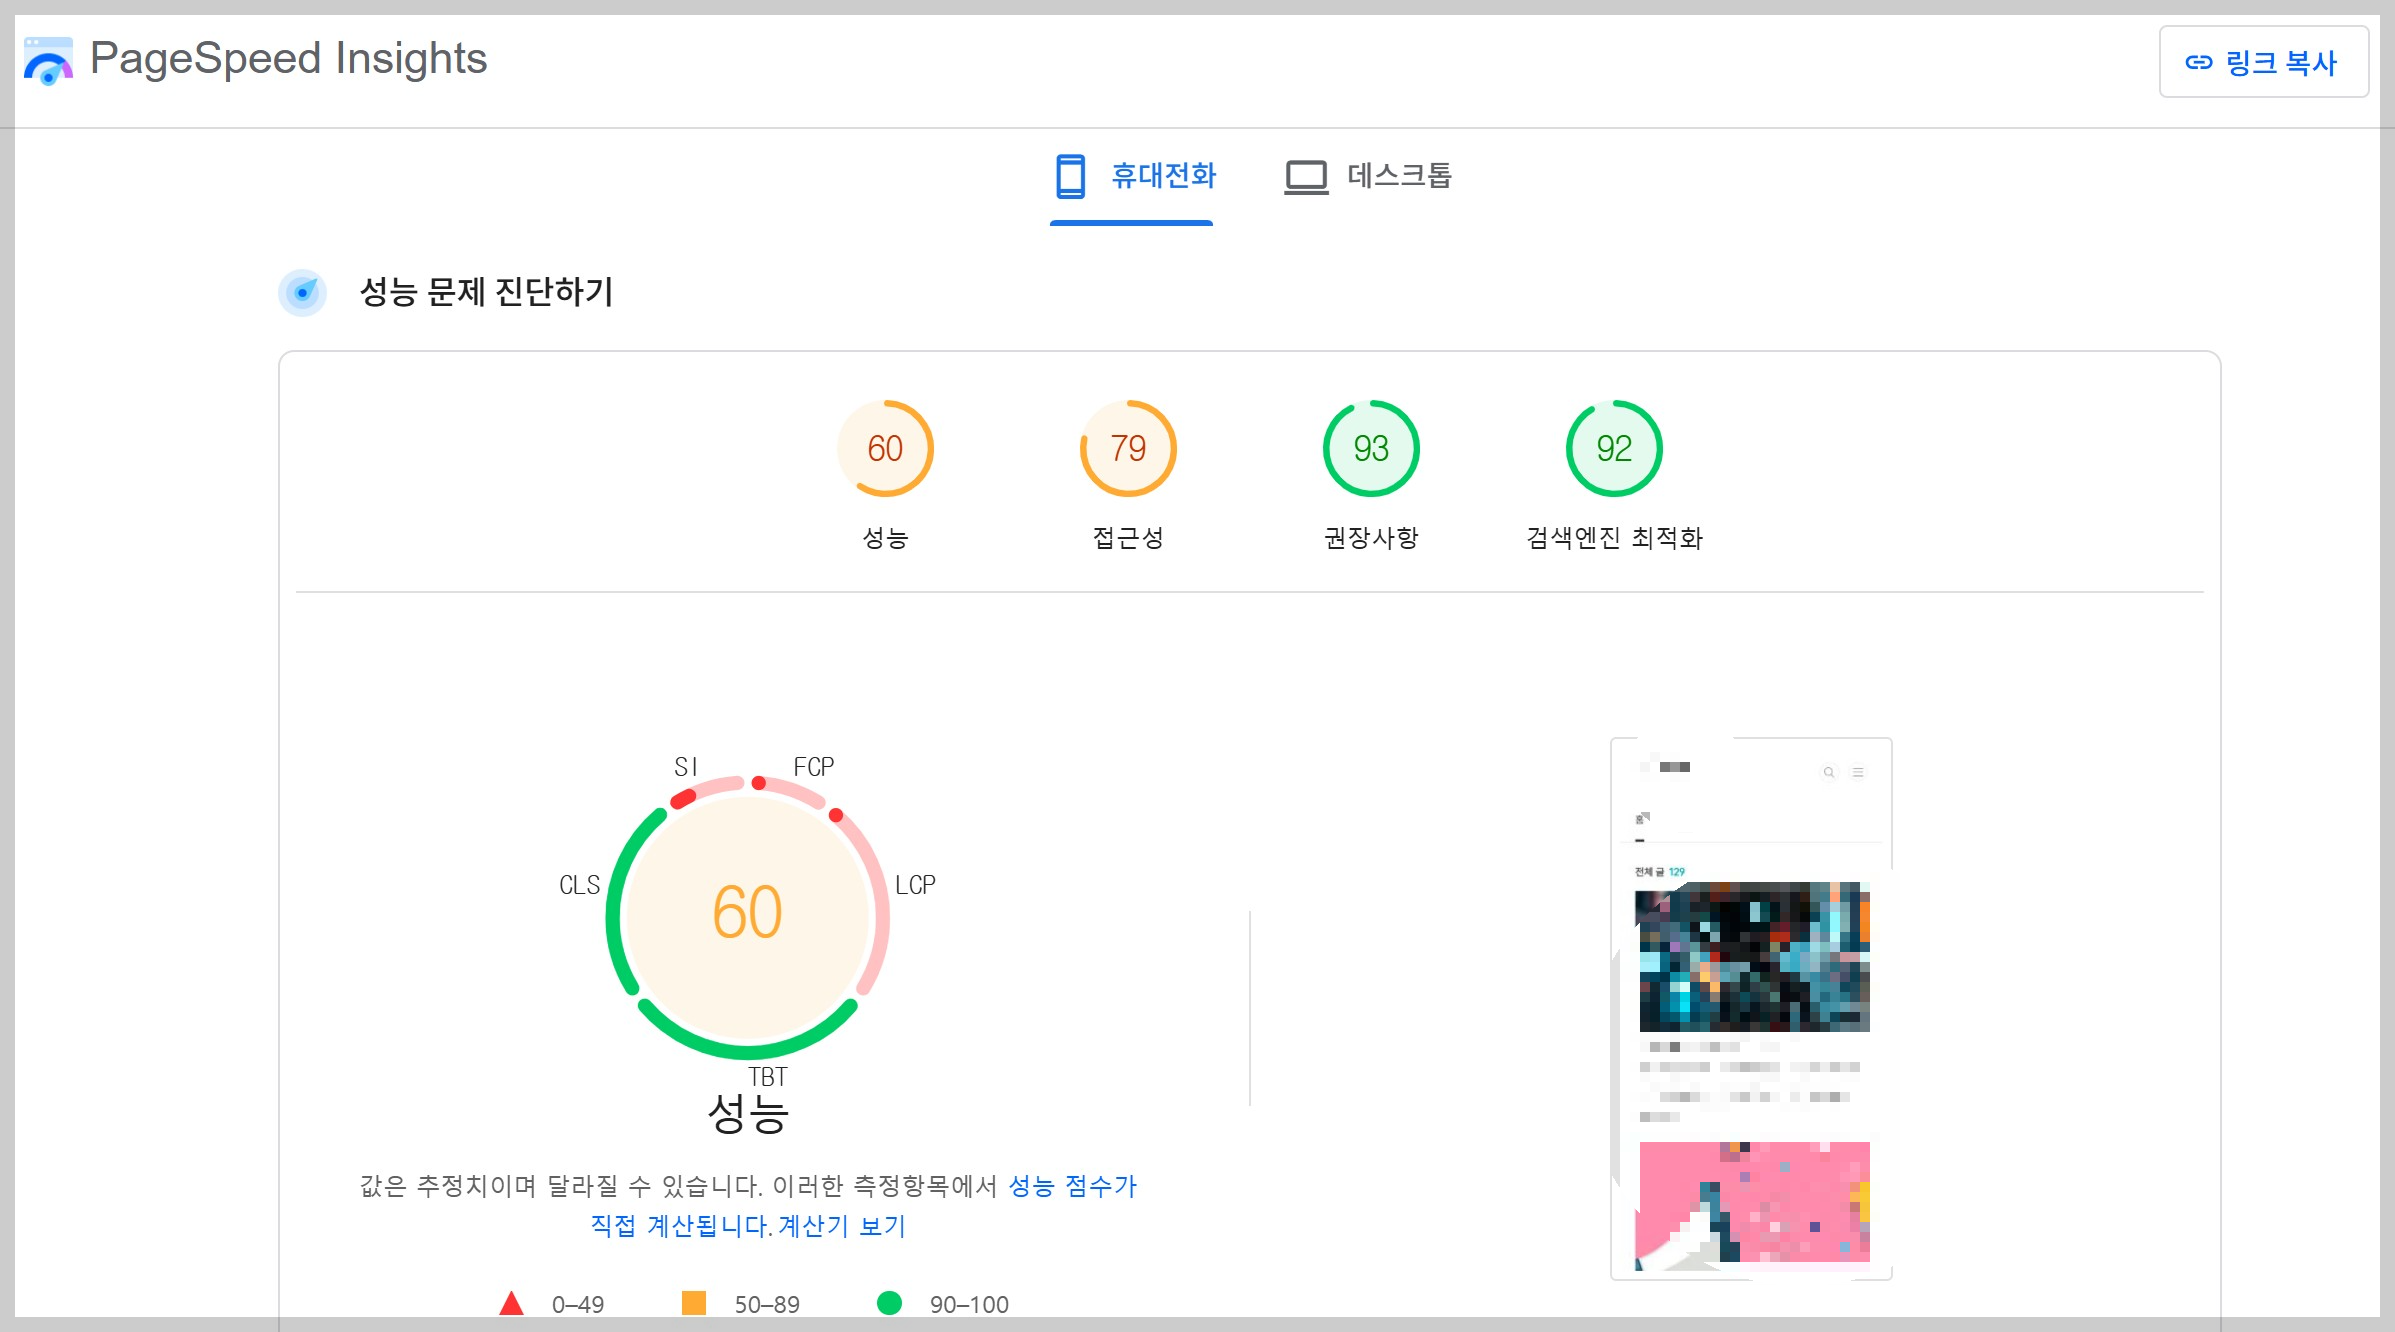Open the 성능 점수가 직접 계산됩니다 link
The width and height of the screenshot is (2395, 1332).
click(x=1071, y=1186)
